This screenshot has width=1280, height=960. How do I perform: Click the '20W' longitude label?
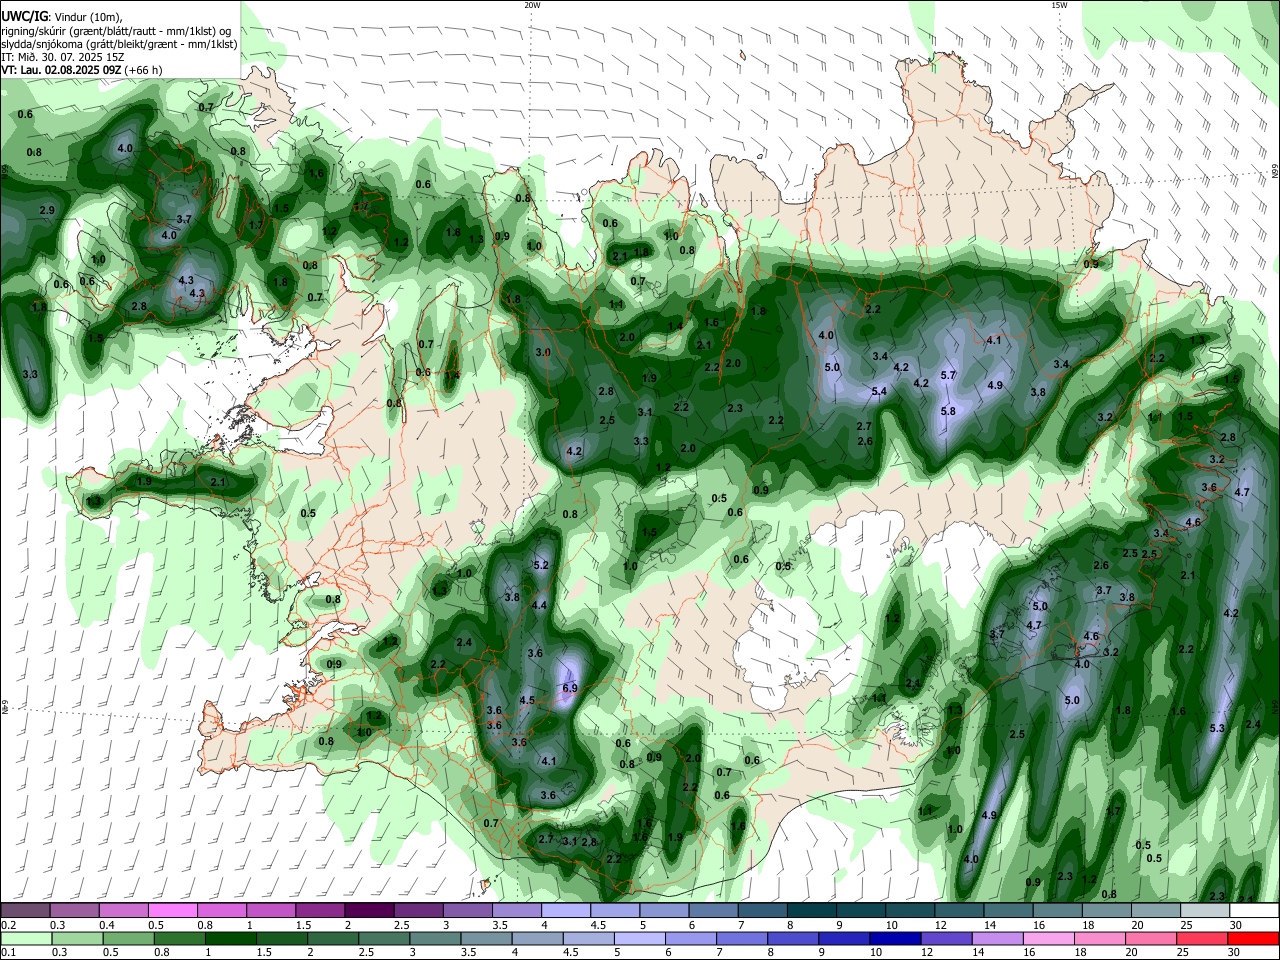coord(532,5)
